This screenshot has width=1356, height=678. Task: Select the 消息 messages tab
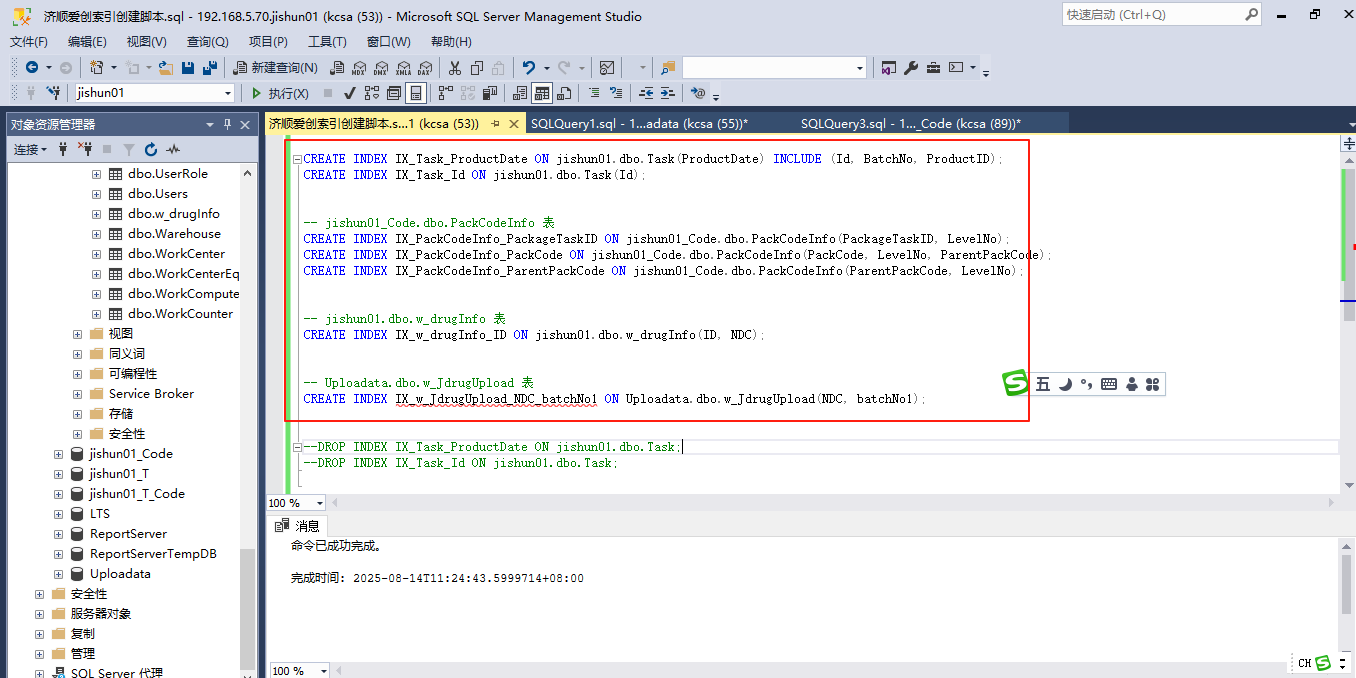[x=299, y=526]
